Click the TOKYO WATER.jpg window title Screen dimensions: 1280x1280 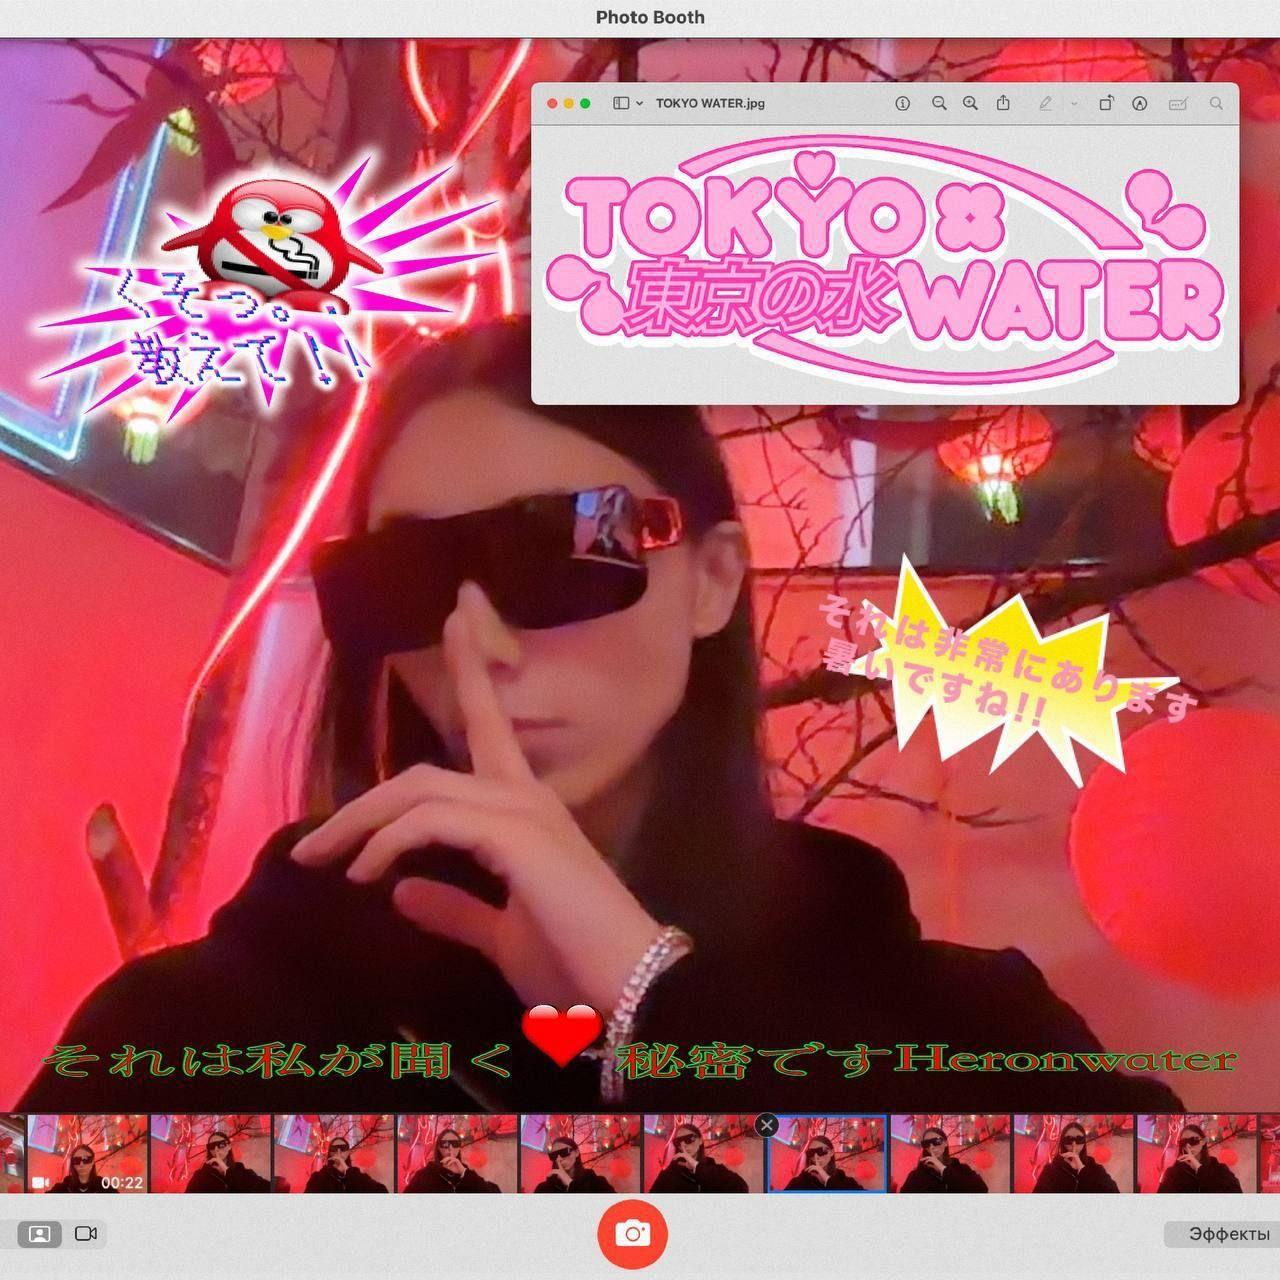(710, 103)
